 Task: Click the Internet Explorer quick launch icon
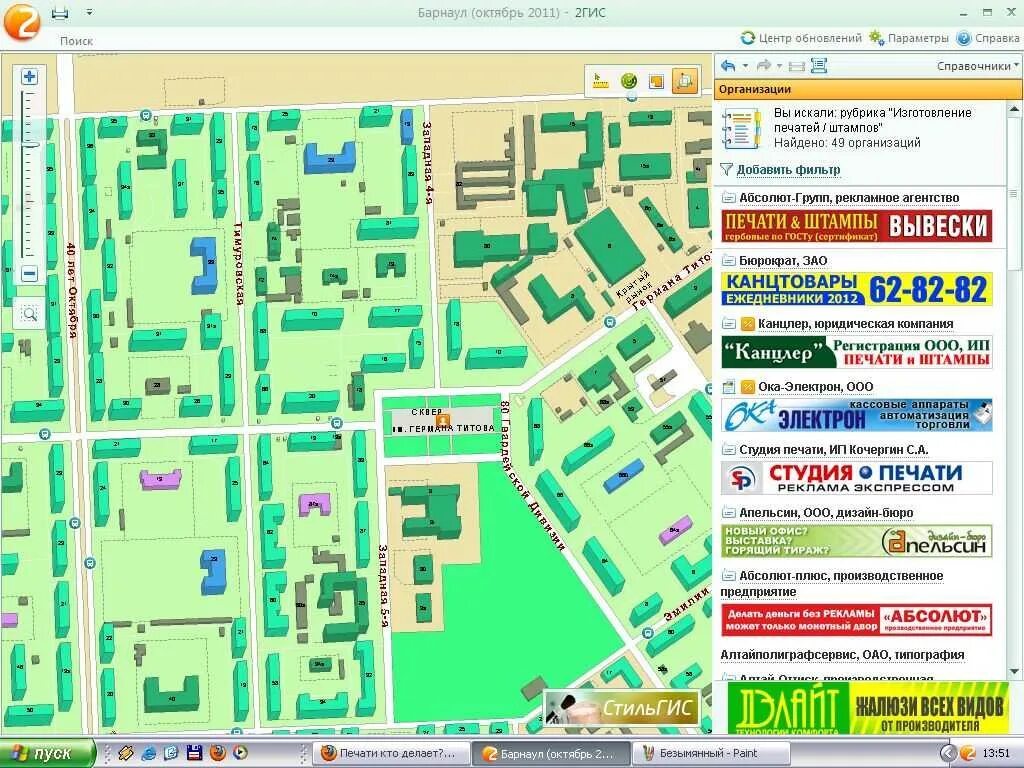149,753
